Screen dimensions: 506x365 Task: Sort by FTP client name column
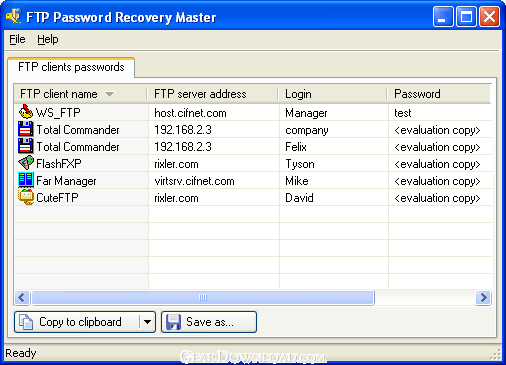(80, 94)
